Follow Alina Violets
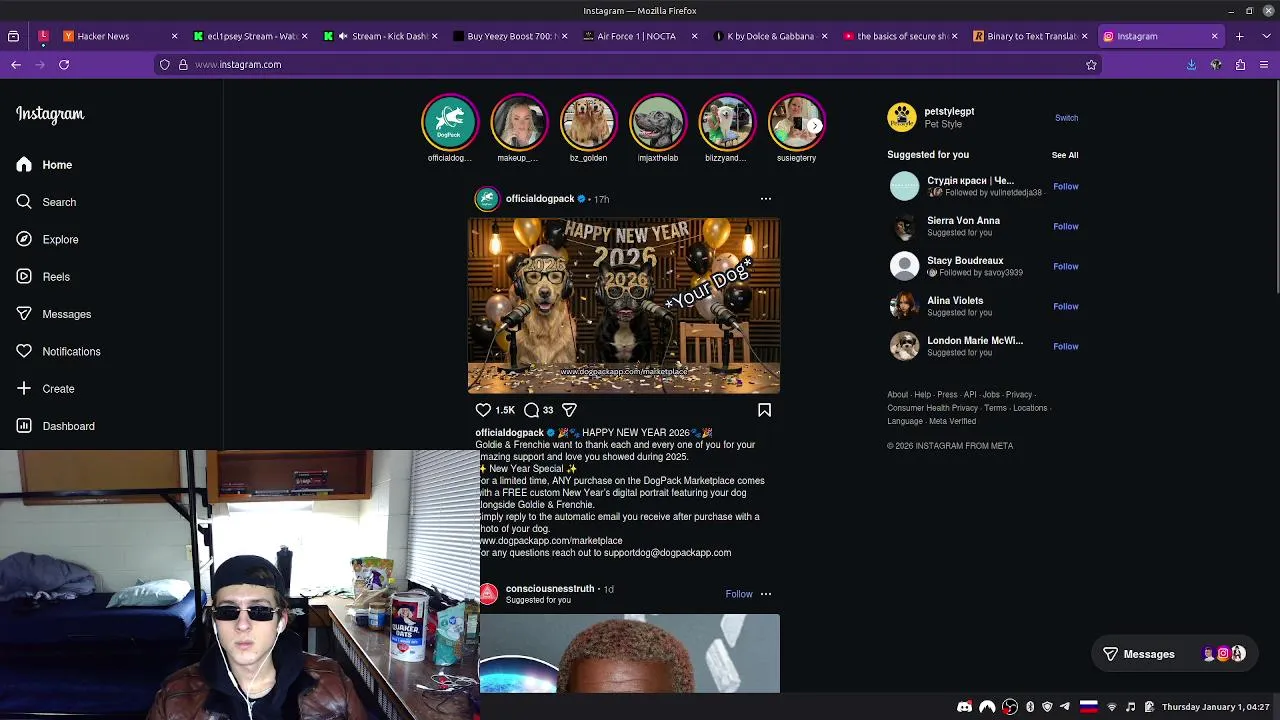1280x720 pixels. pyautogui.click(x=1066, y=306)
